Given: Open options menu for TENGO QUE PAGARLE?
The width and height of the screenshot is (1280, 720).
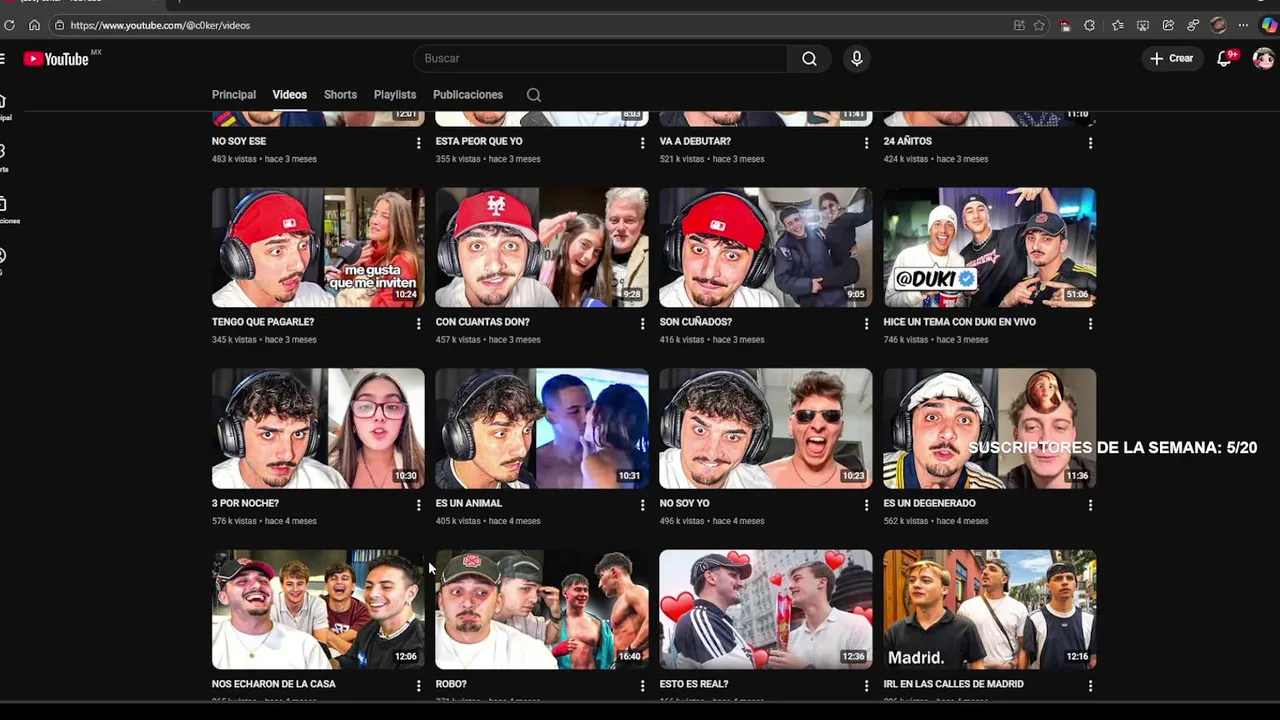Looking at the screenshot, I should tap(418, 324).
